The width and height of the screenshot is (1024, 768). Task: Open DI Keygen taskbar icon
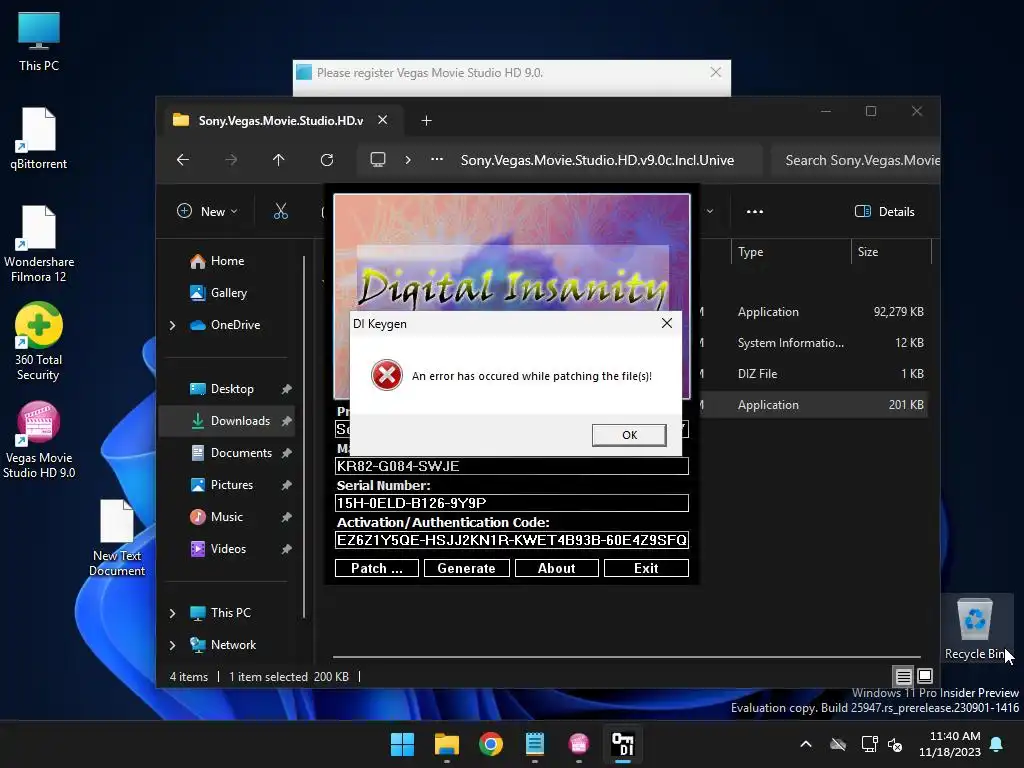tap(622, 744)
